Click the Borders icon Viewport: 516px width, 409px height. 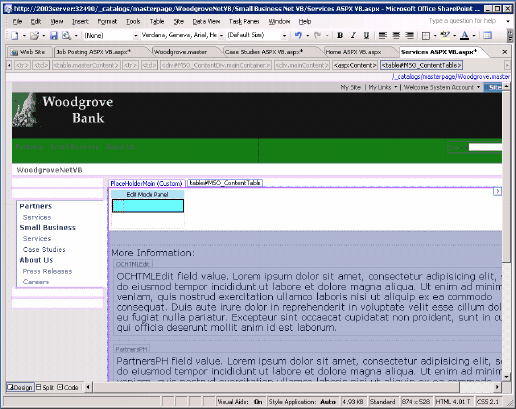click(x=426, y=35)
